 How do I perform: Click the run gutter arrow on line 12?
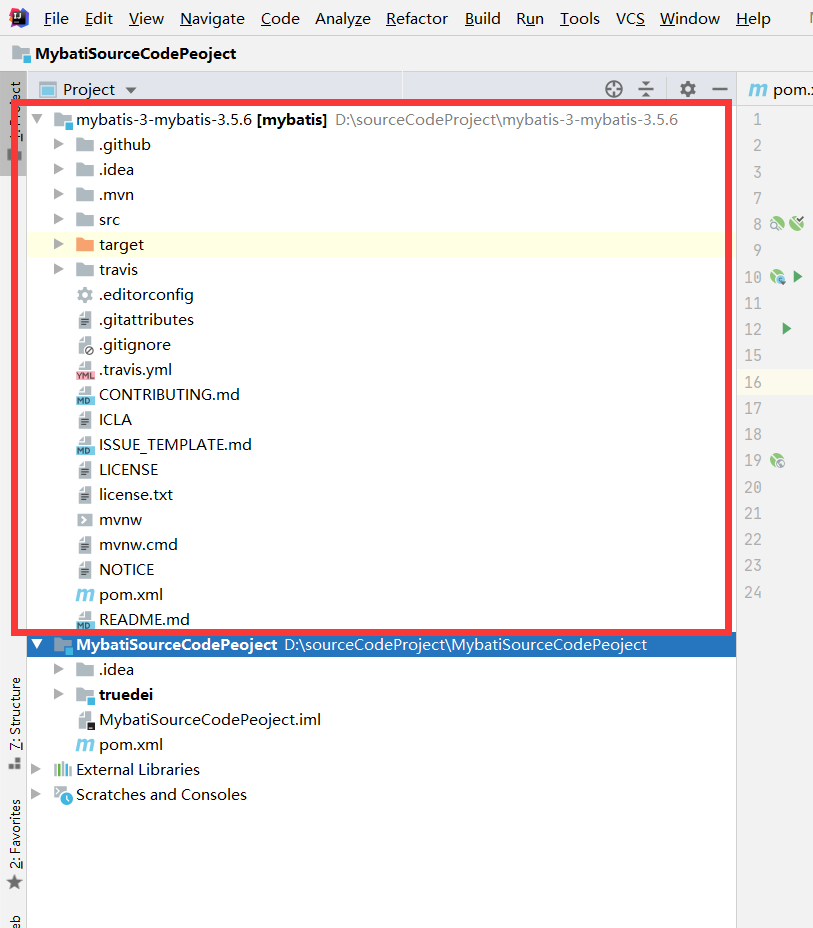pyautogui.click(x=786, y=328)
